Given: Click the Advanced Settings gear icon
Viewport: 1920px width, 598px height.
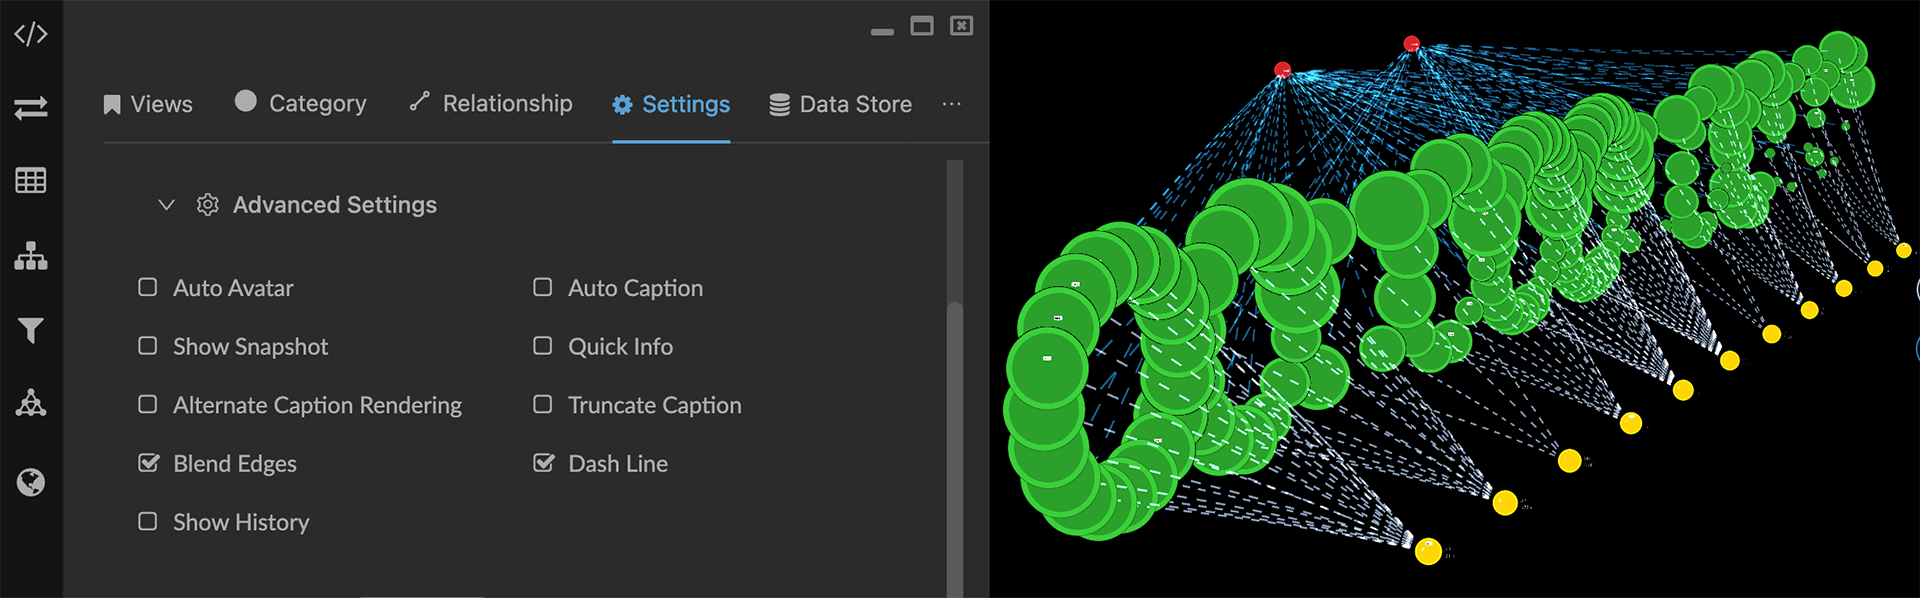Looking at the screenshot, I should click(x=208, y=205).
